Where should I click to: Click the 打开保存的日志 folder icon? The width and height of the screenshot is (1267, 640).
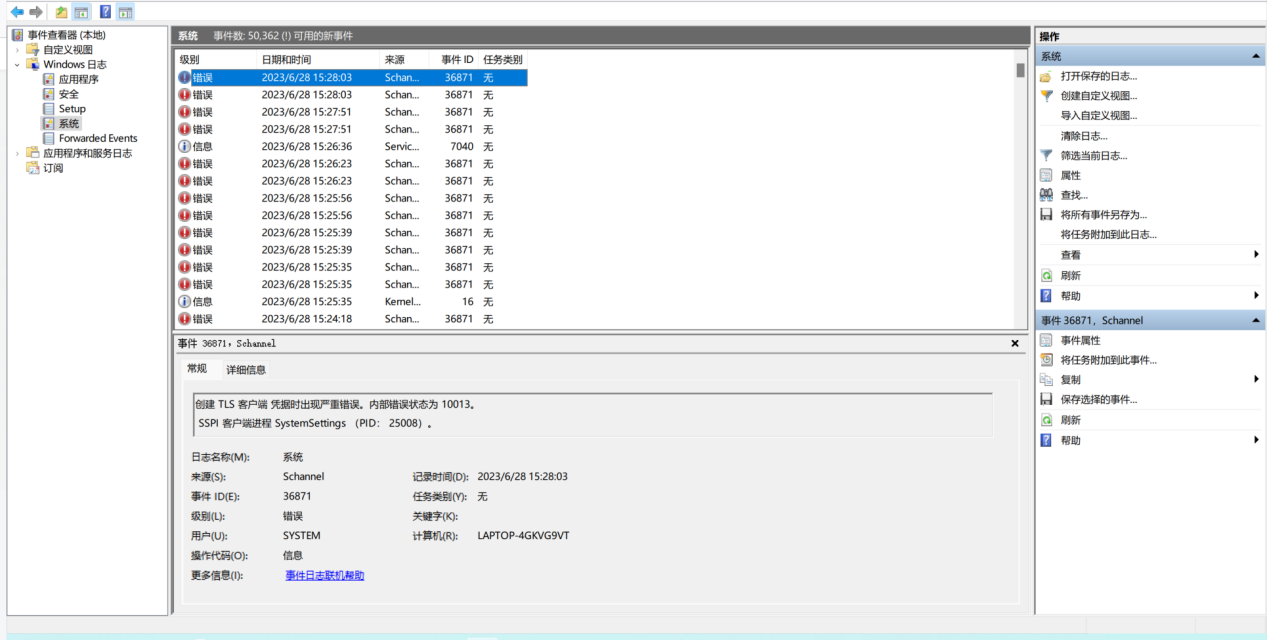tap(1046, 76)
